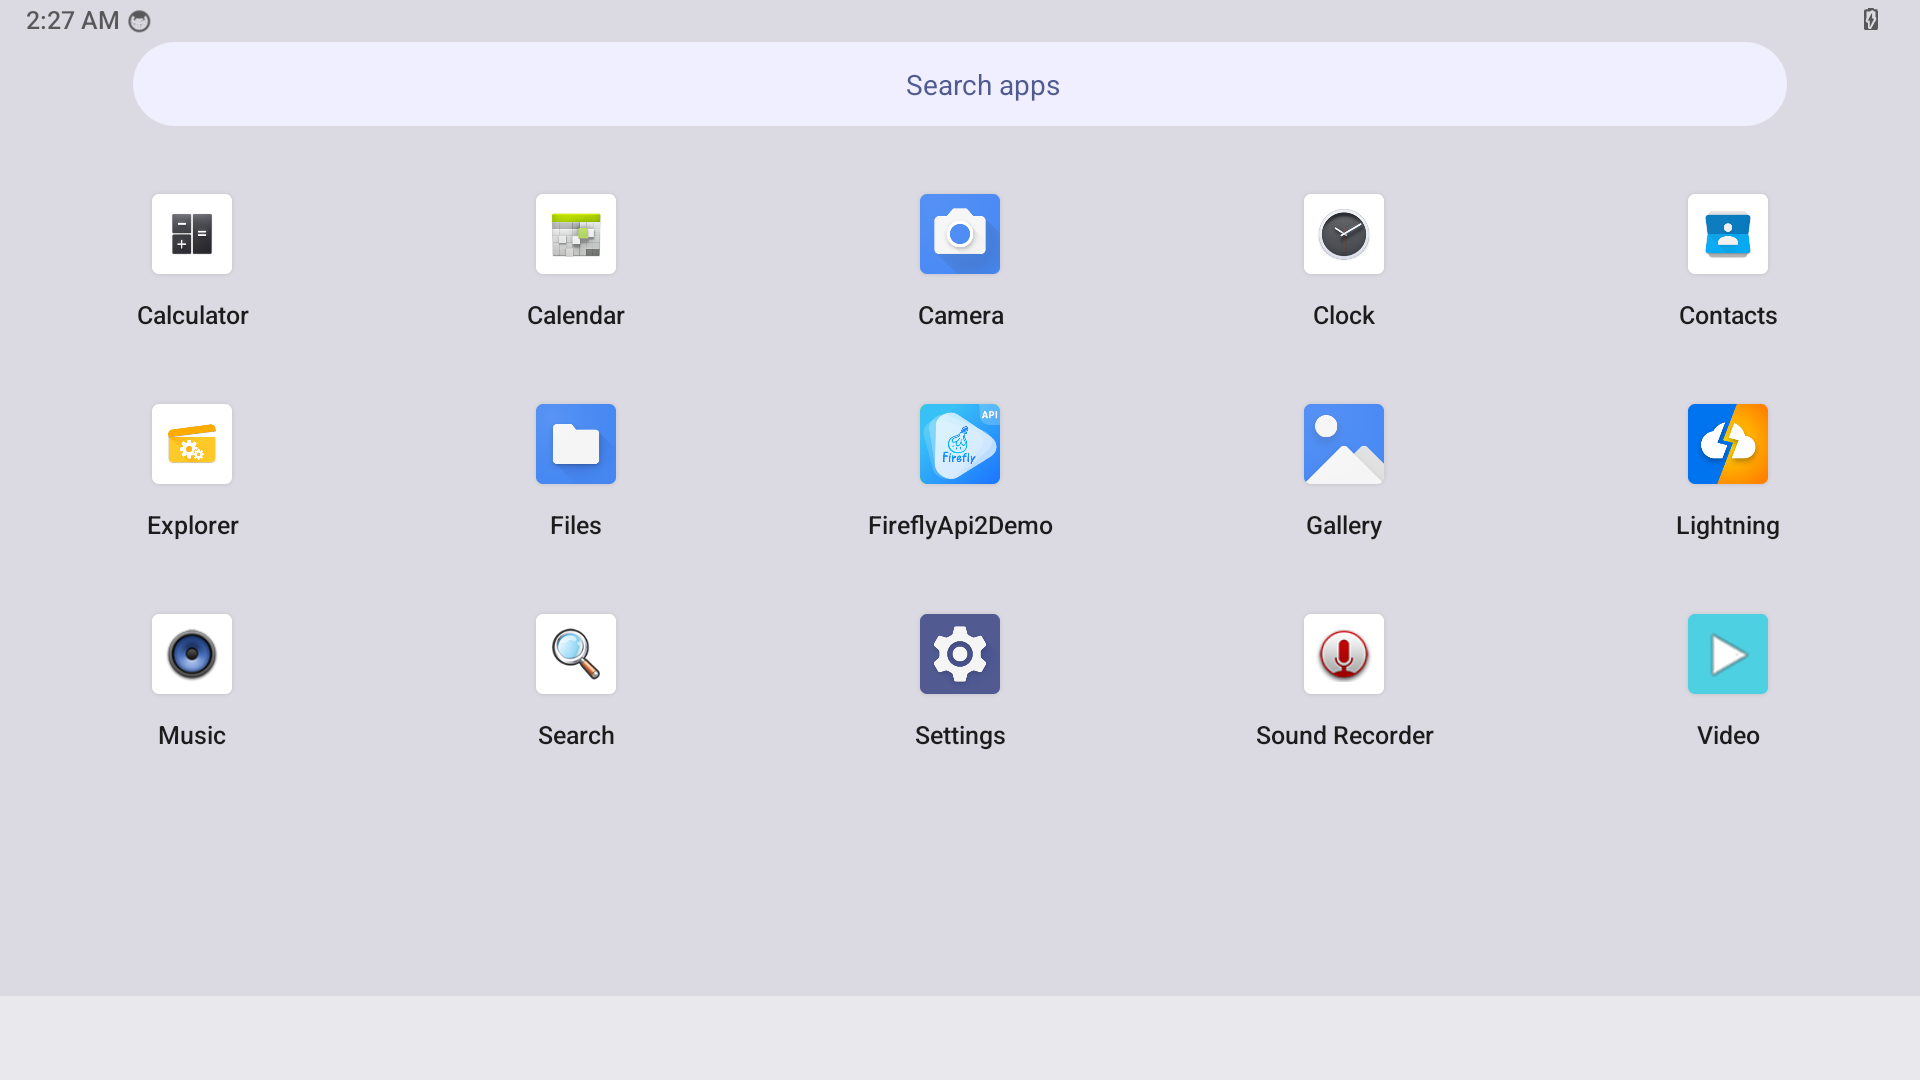Launch the Explorer app

[192, 444]
